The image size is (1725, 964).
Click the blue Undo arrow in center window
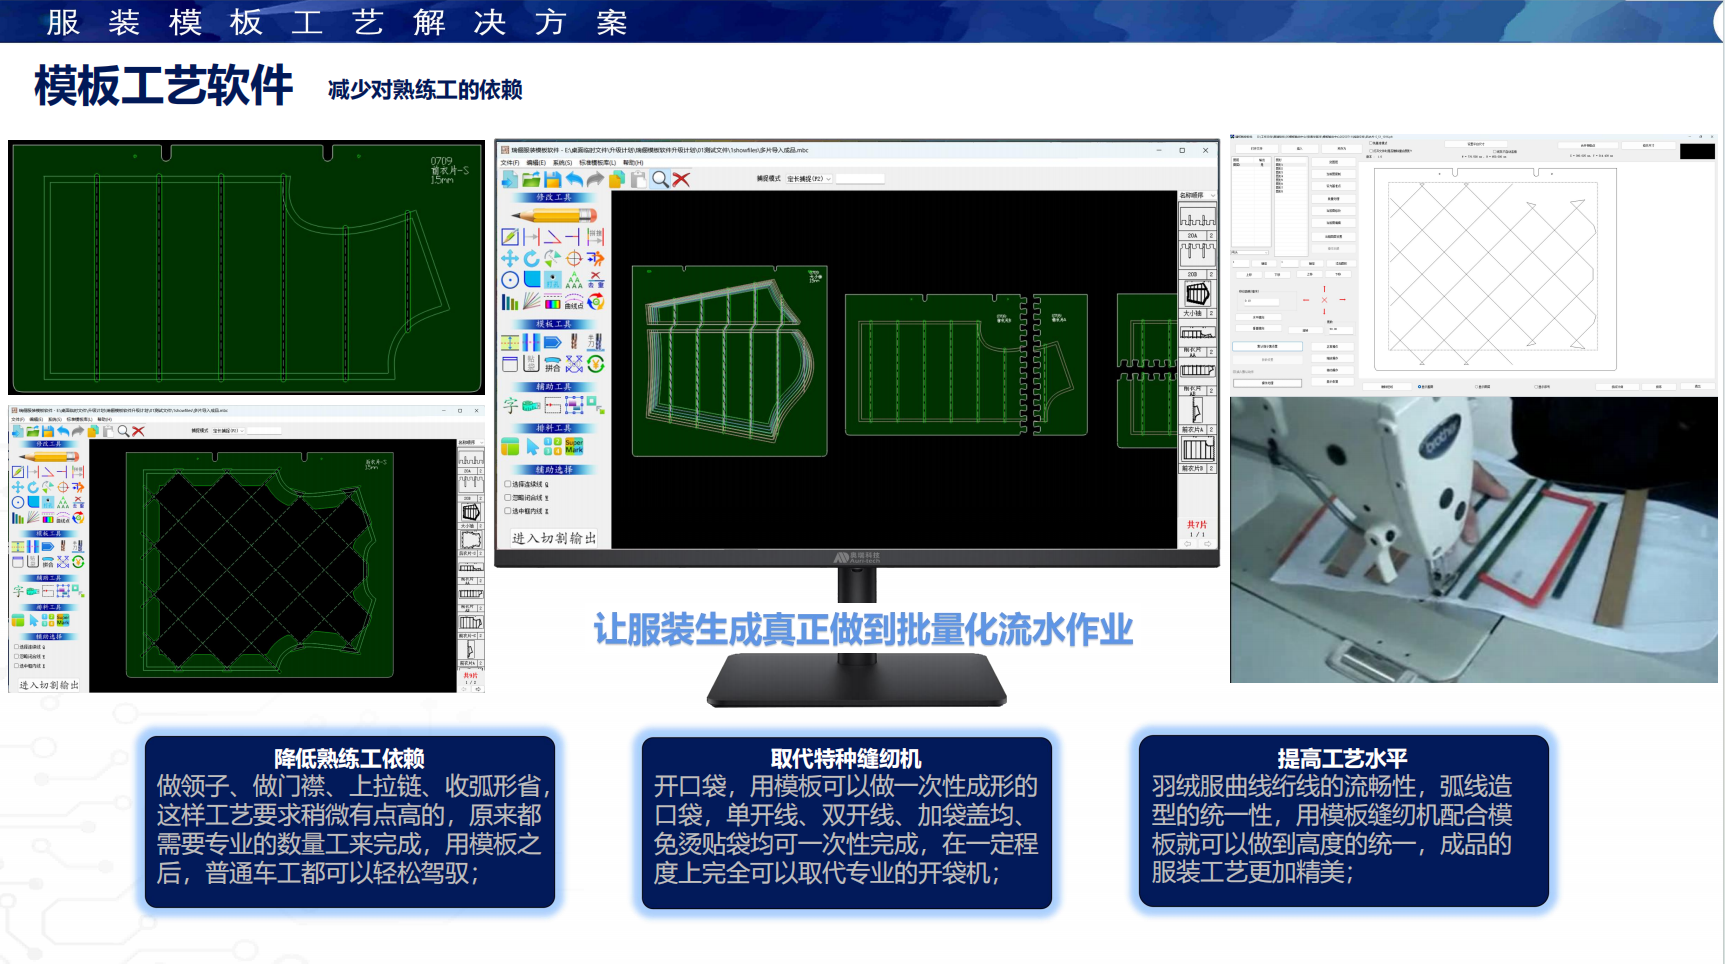pyautogui.click(x=574, y=180)
